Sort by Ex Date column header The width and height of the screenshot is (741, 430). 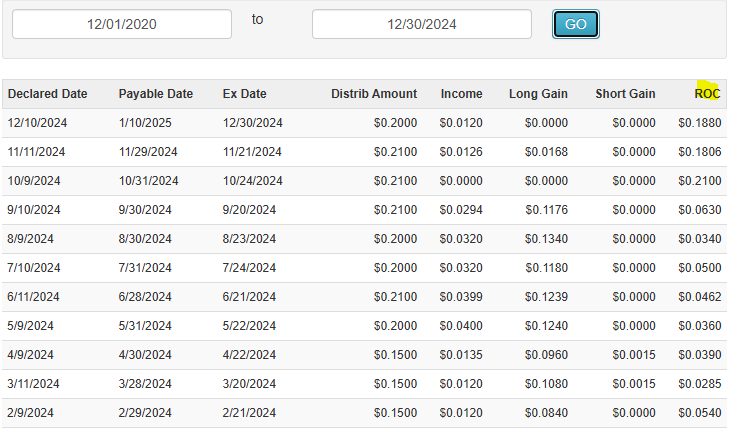[245, 94]
